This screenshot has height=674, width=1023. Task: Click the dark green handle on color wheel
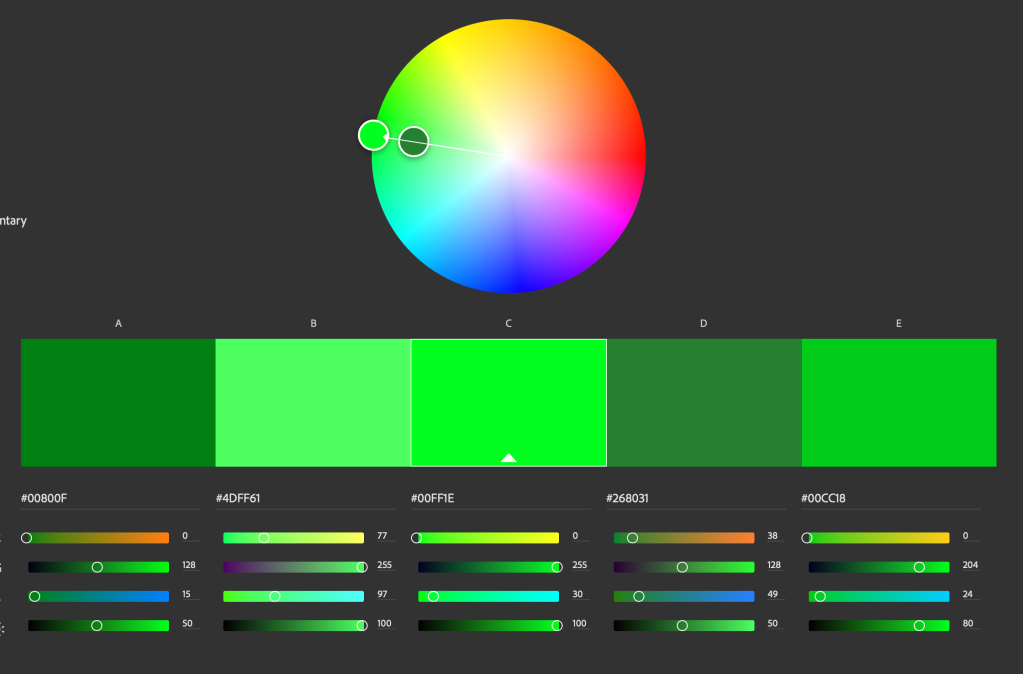pos(414,142)
